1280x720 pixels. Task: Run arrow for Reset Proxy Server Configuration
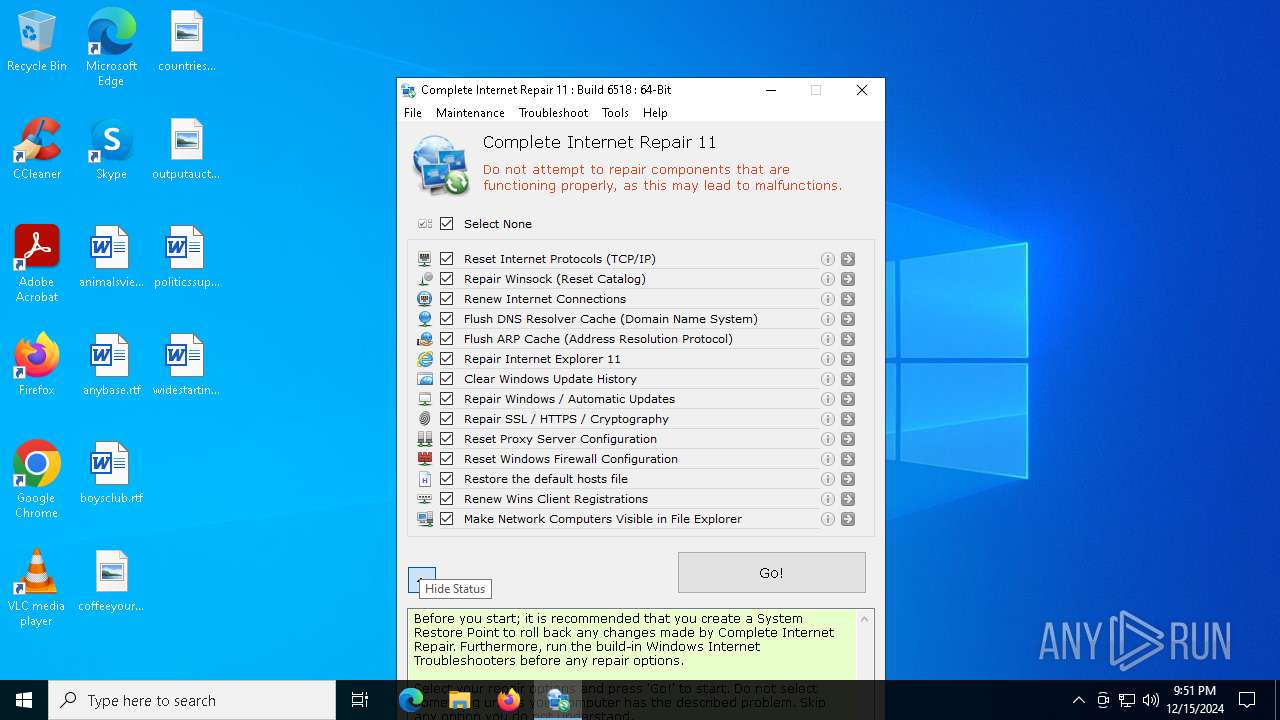tap(848, 439)
